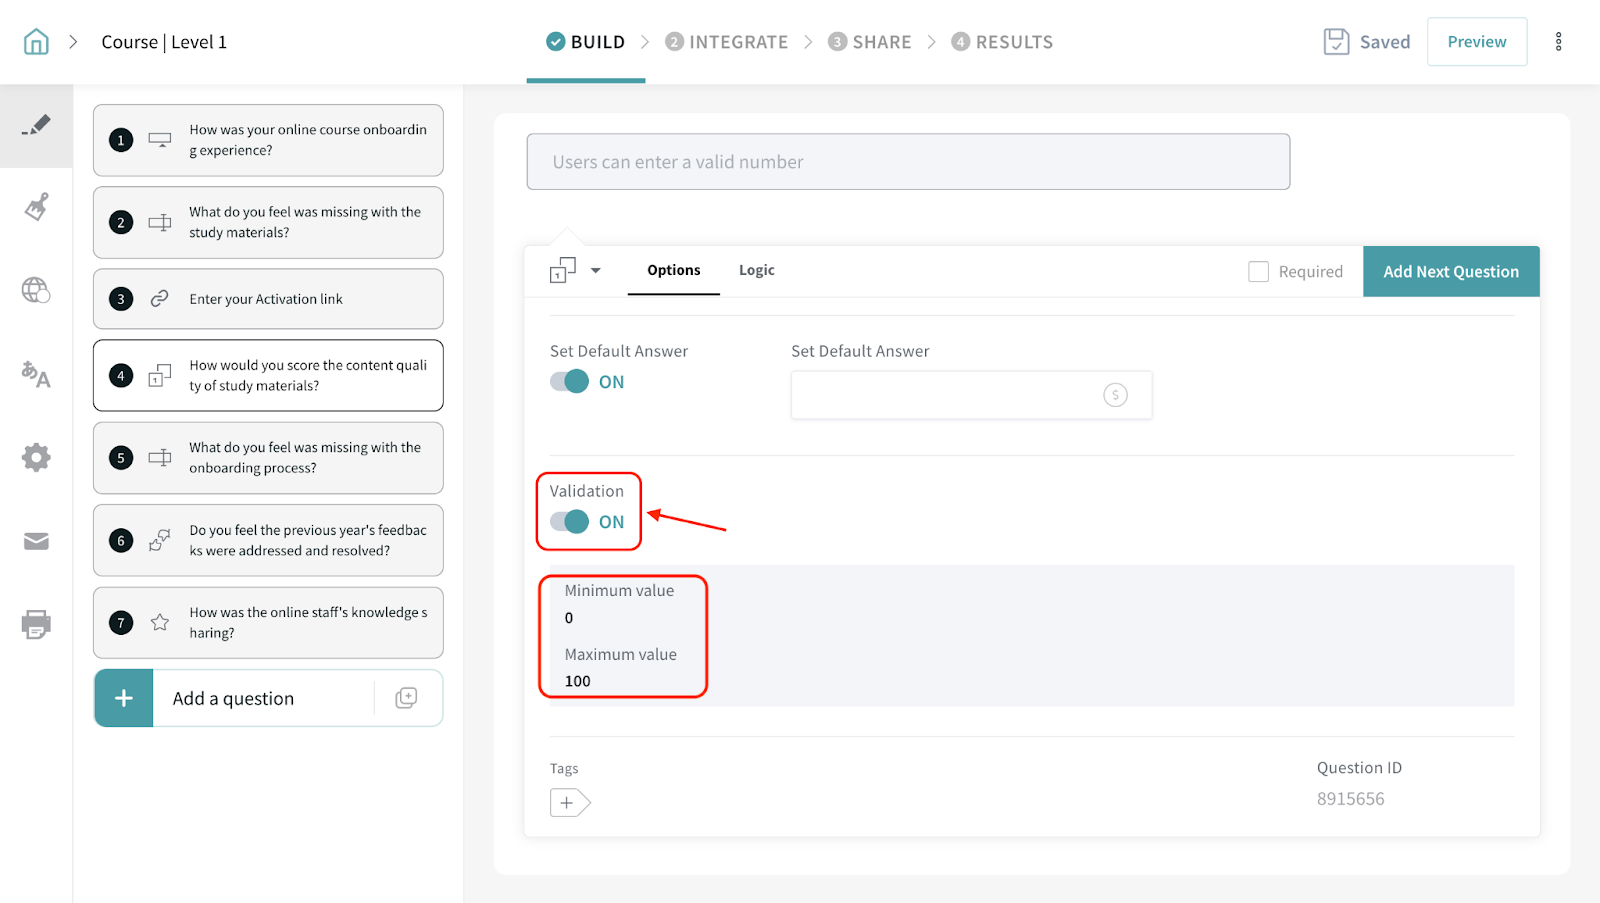This screenshot has width=1600, height=903.
Task: Open the three-dot more options menu
Action: tap(1558, 42)
